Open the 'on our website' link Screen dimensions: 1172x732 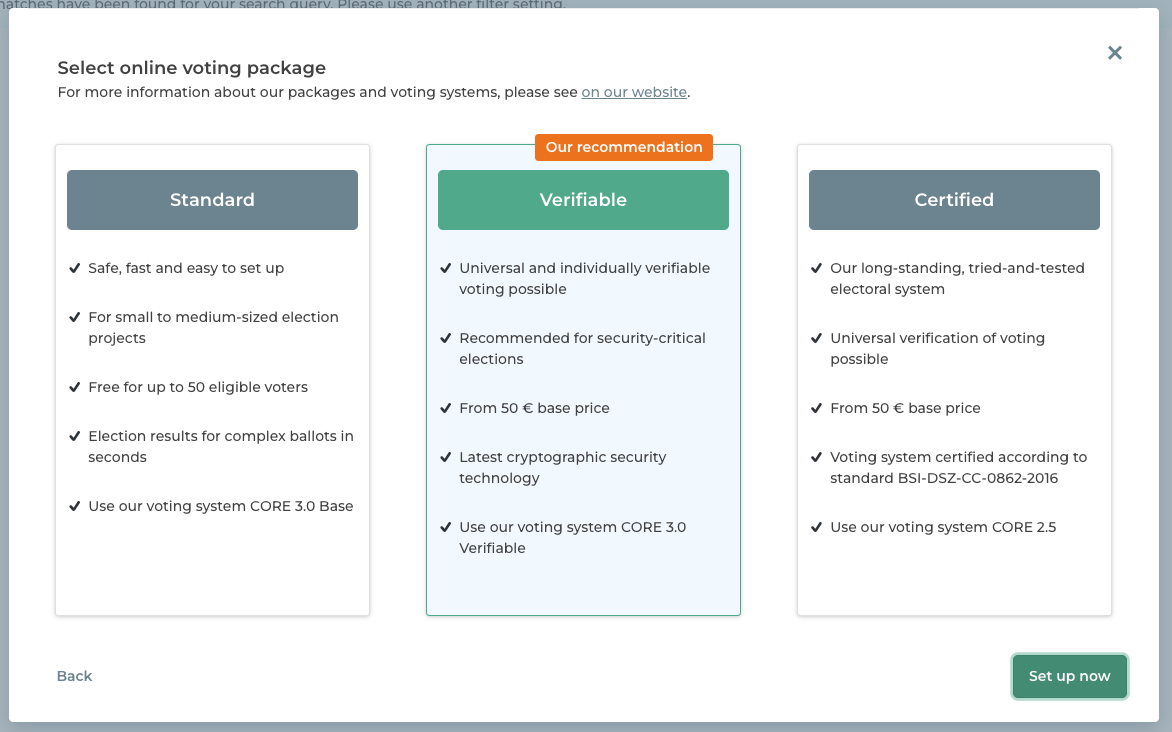tap(634, 91)
